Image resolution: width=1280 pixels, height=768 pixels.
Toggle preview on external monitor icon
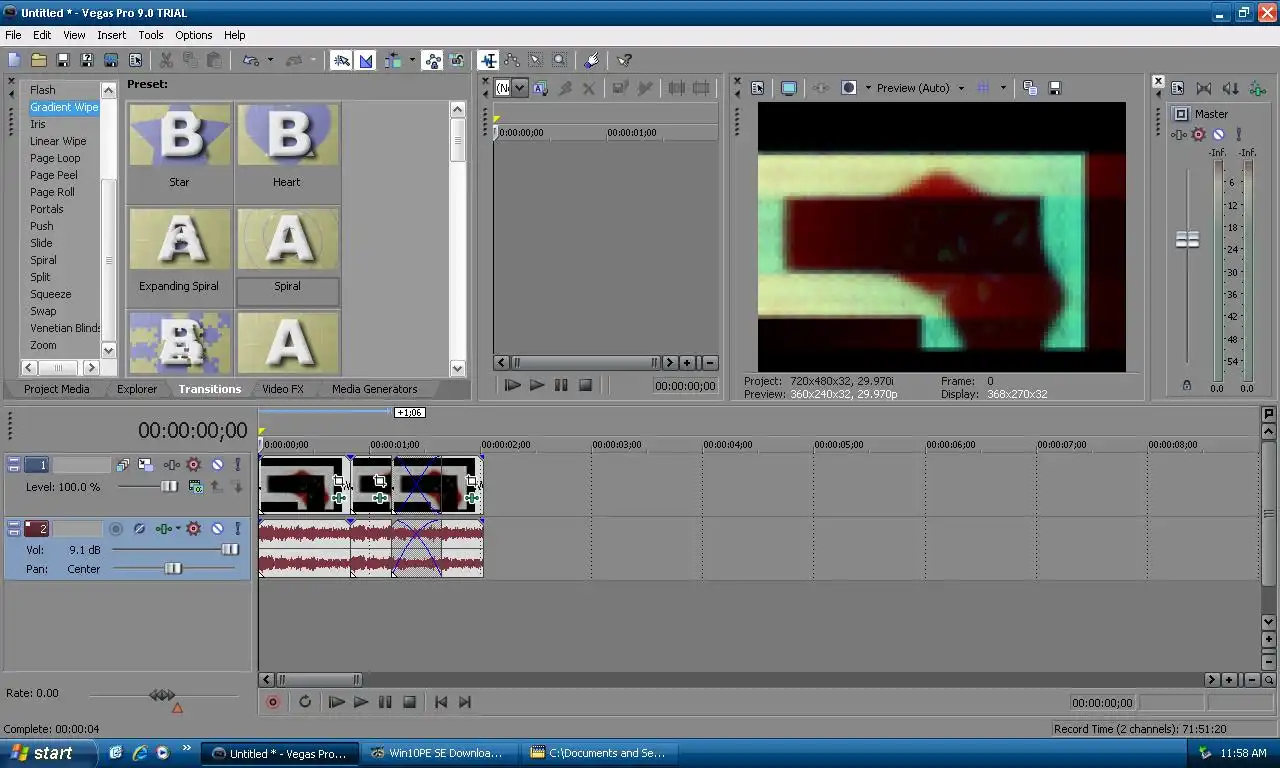788,88
